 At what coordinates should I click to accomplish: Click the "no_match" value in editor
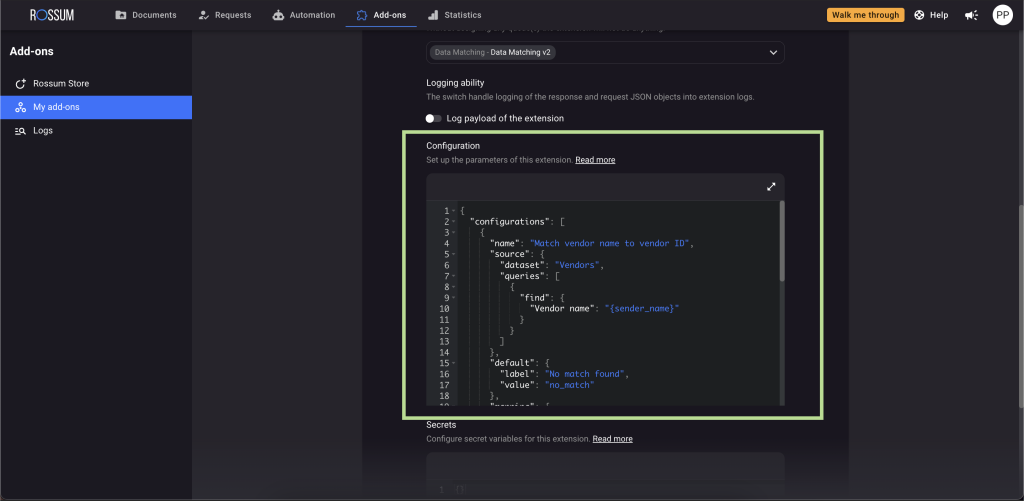click(x=567, y=385)
